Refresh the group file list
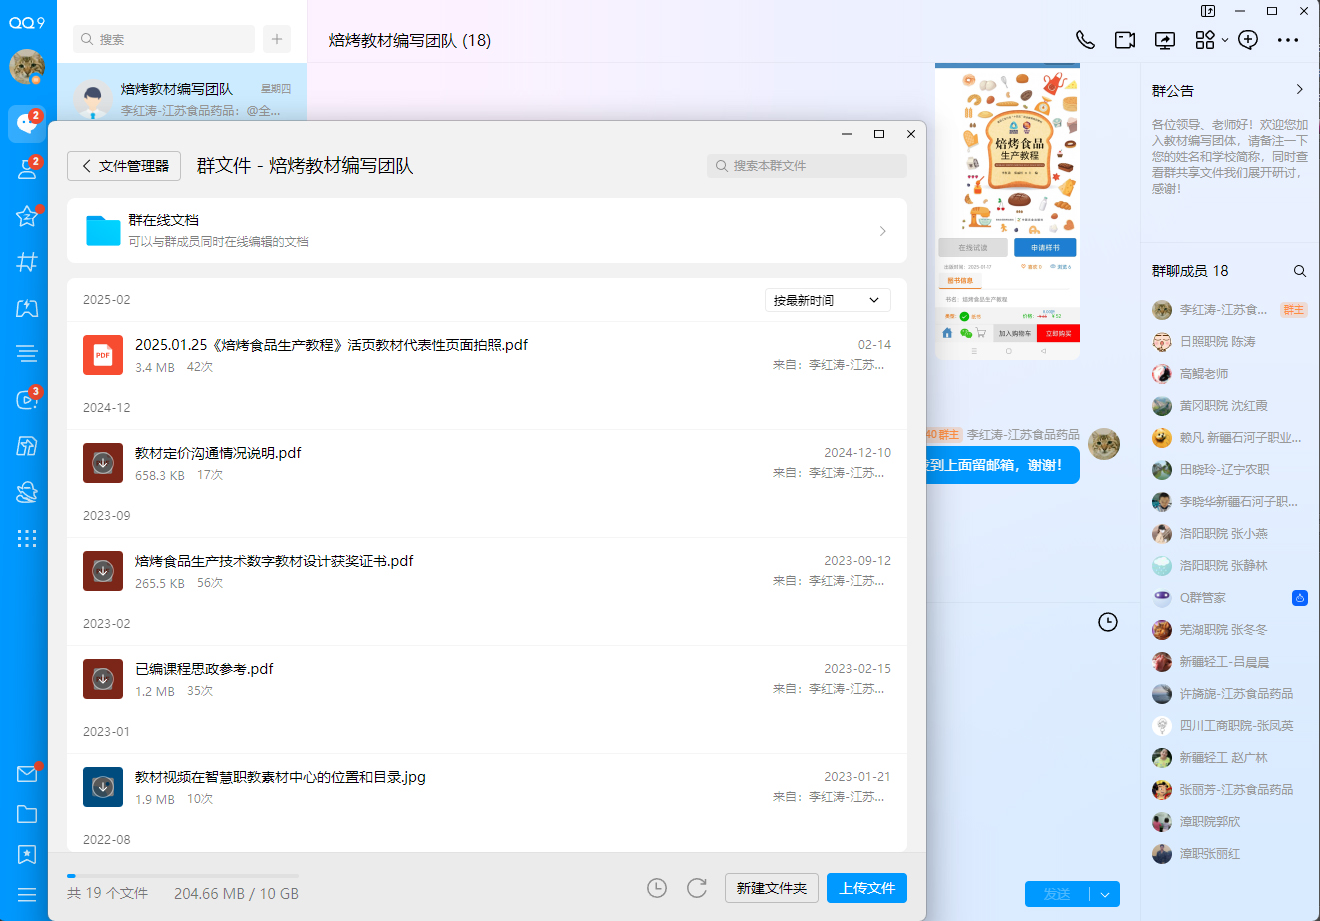The image size is (1320, 921). (697, 888)
